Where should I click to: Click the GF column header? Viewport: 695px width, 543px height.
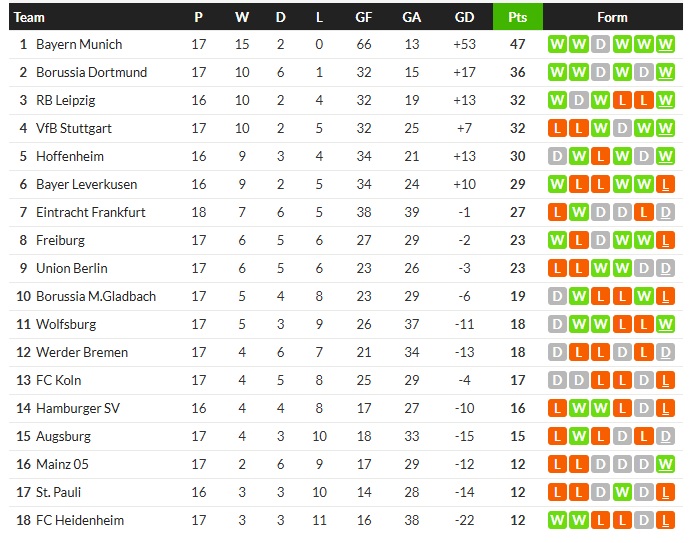pos(364,17)
